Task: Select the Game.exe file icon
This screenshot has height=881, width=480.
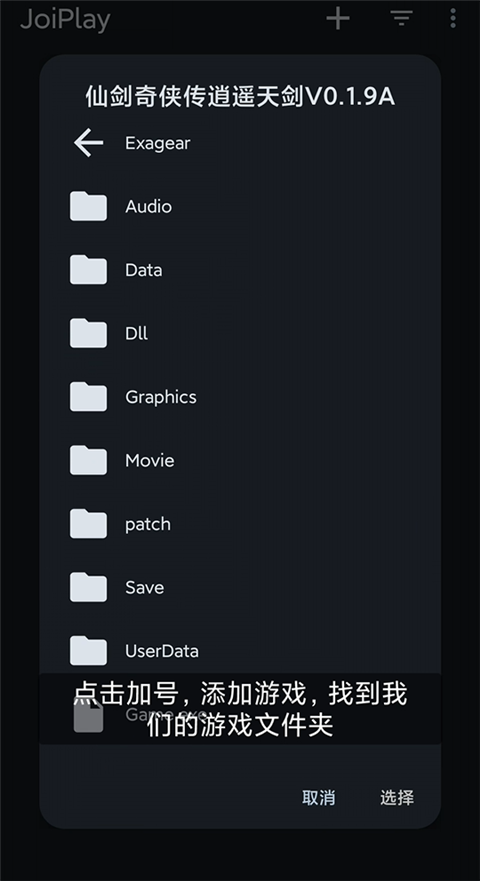Action: point(88,715)
